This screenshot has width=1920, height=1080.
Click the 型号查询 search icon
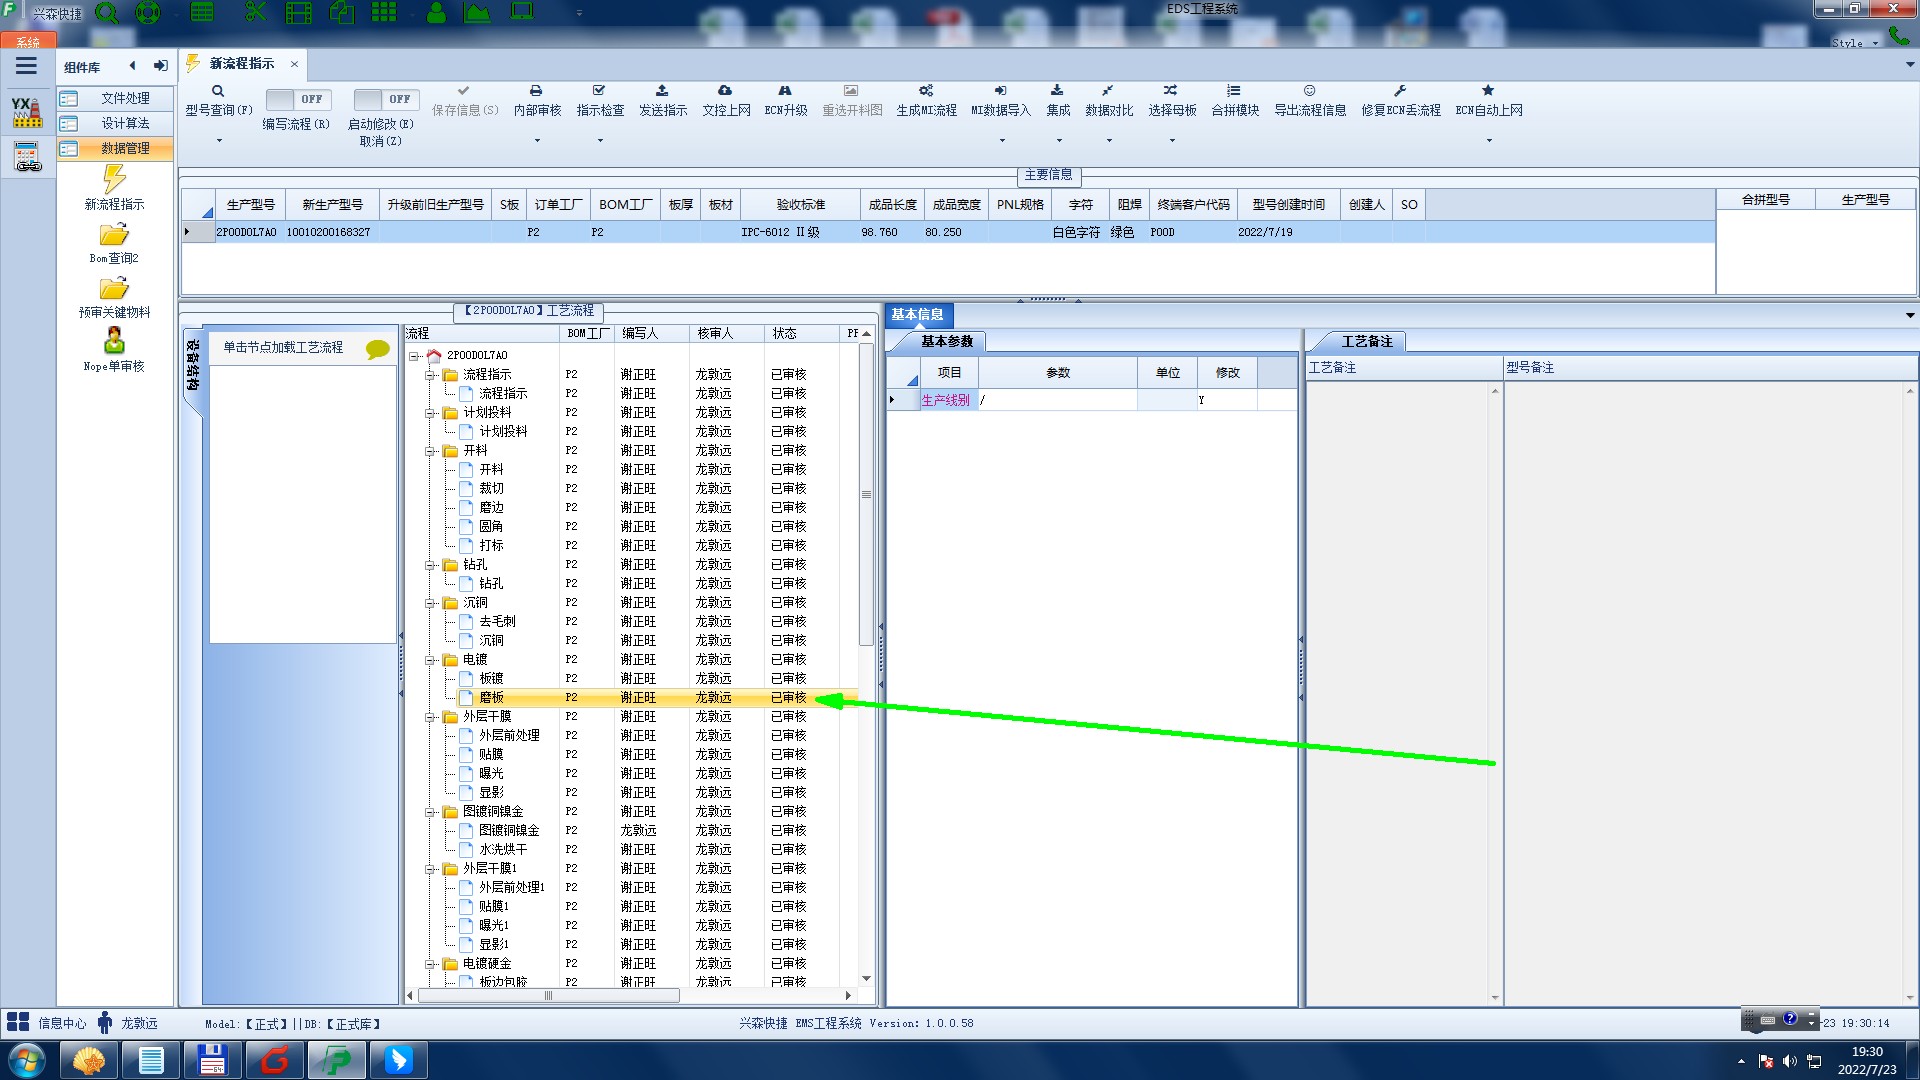218,91
